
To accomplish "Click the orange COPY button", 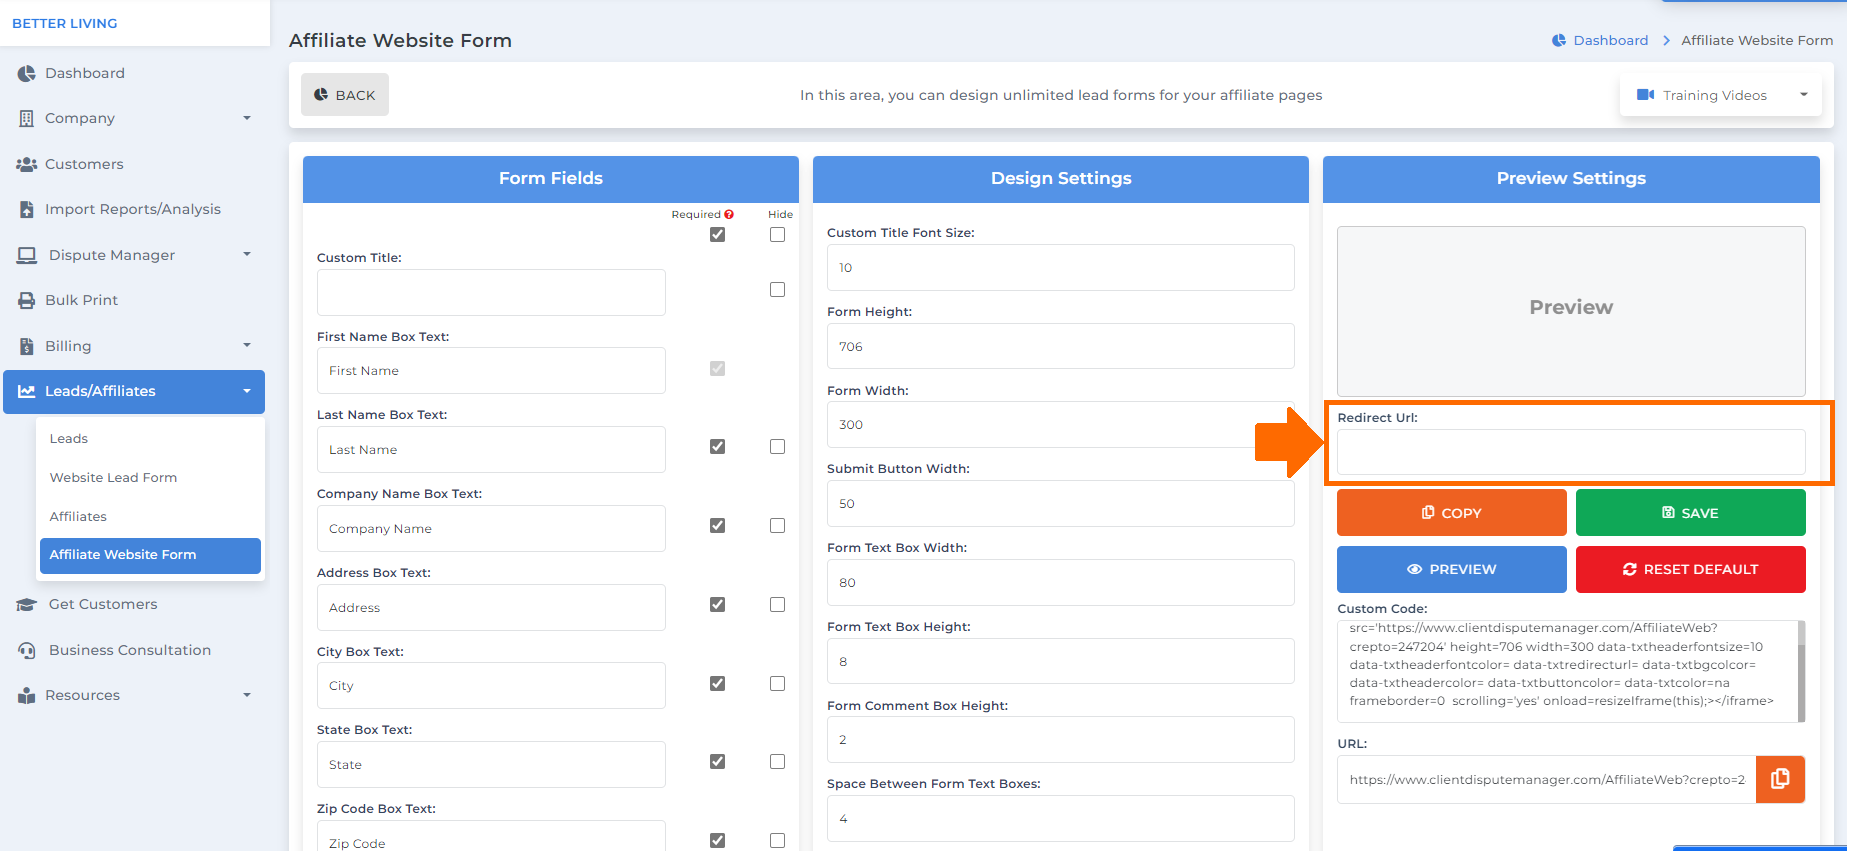I will pos(1451,513).
